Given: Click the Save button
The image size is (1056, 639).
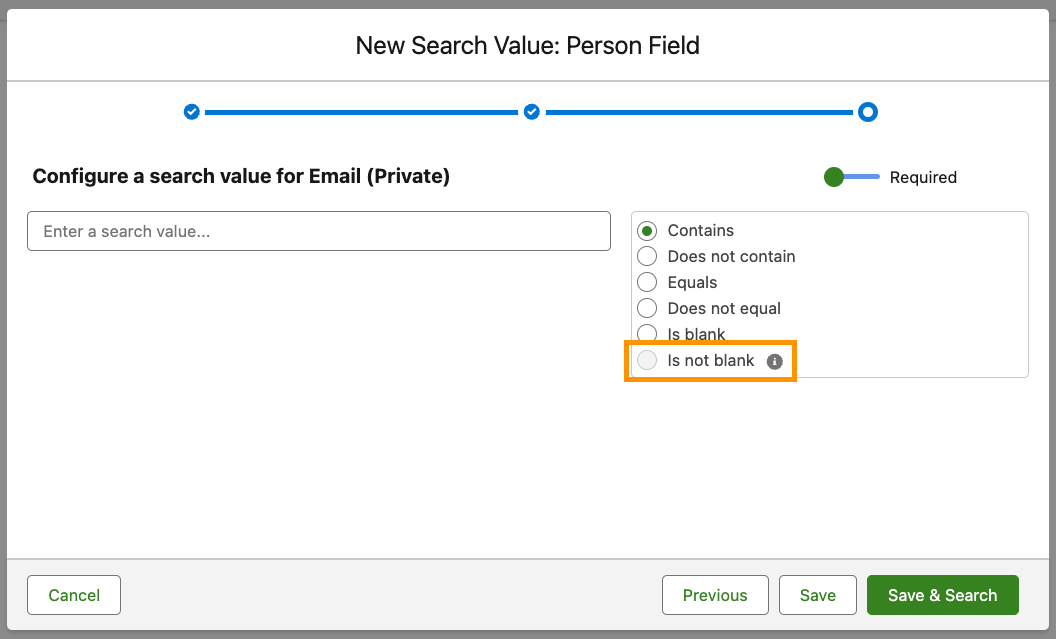Looking at the screenshot, I should pyautogui.click(x=817, y=595).
